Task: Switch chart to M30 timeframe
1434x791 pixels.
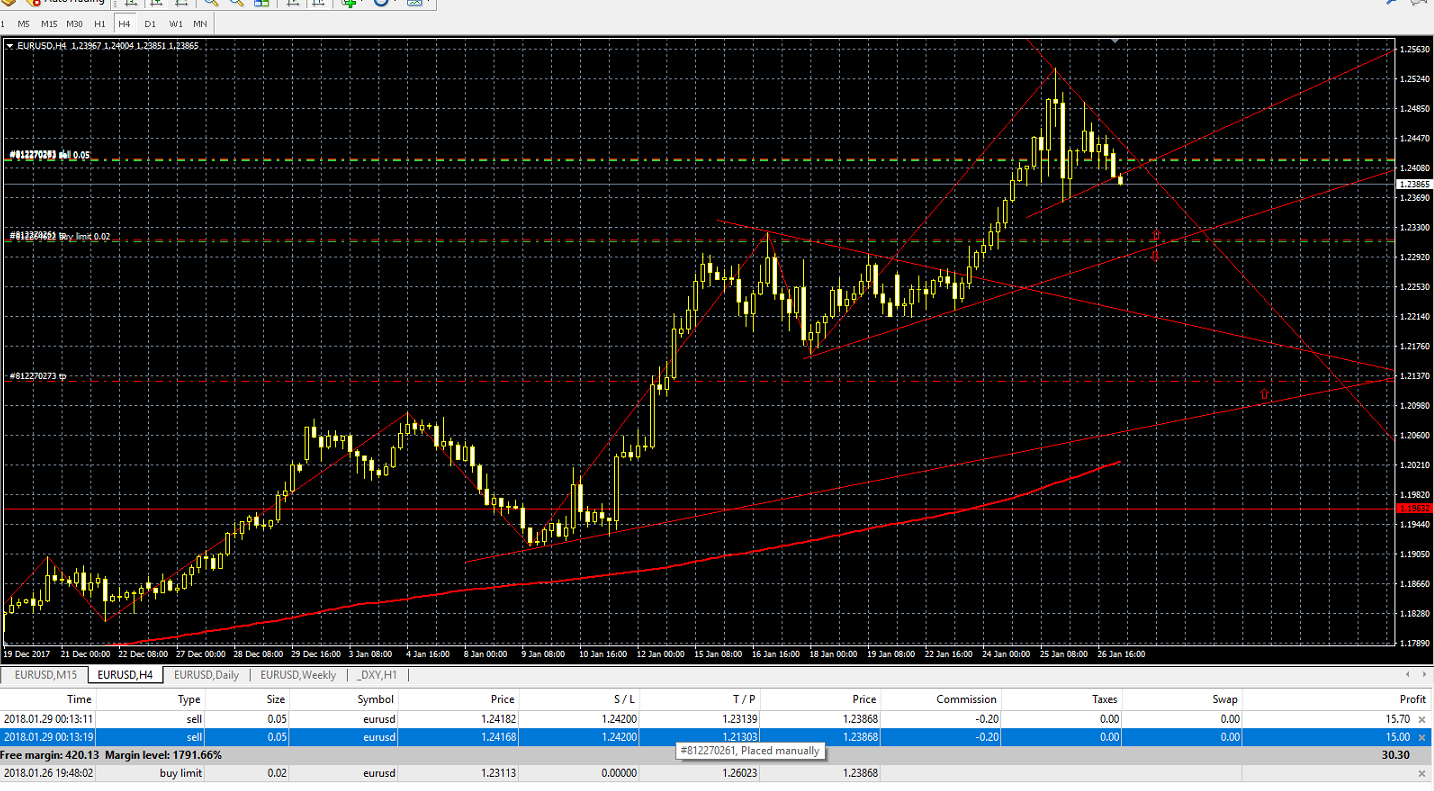Action: click(75, 23)
